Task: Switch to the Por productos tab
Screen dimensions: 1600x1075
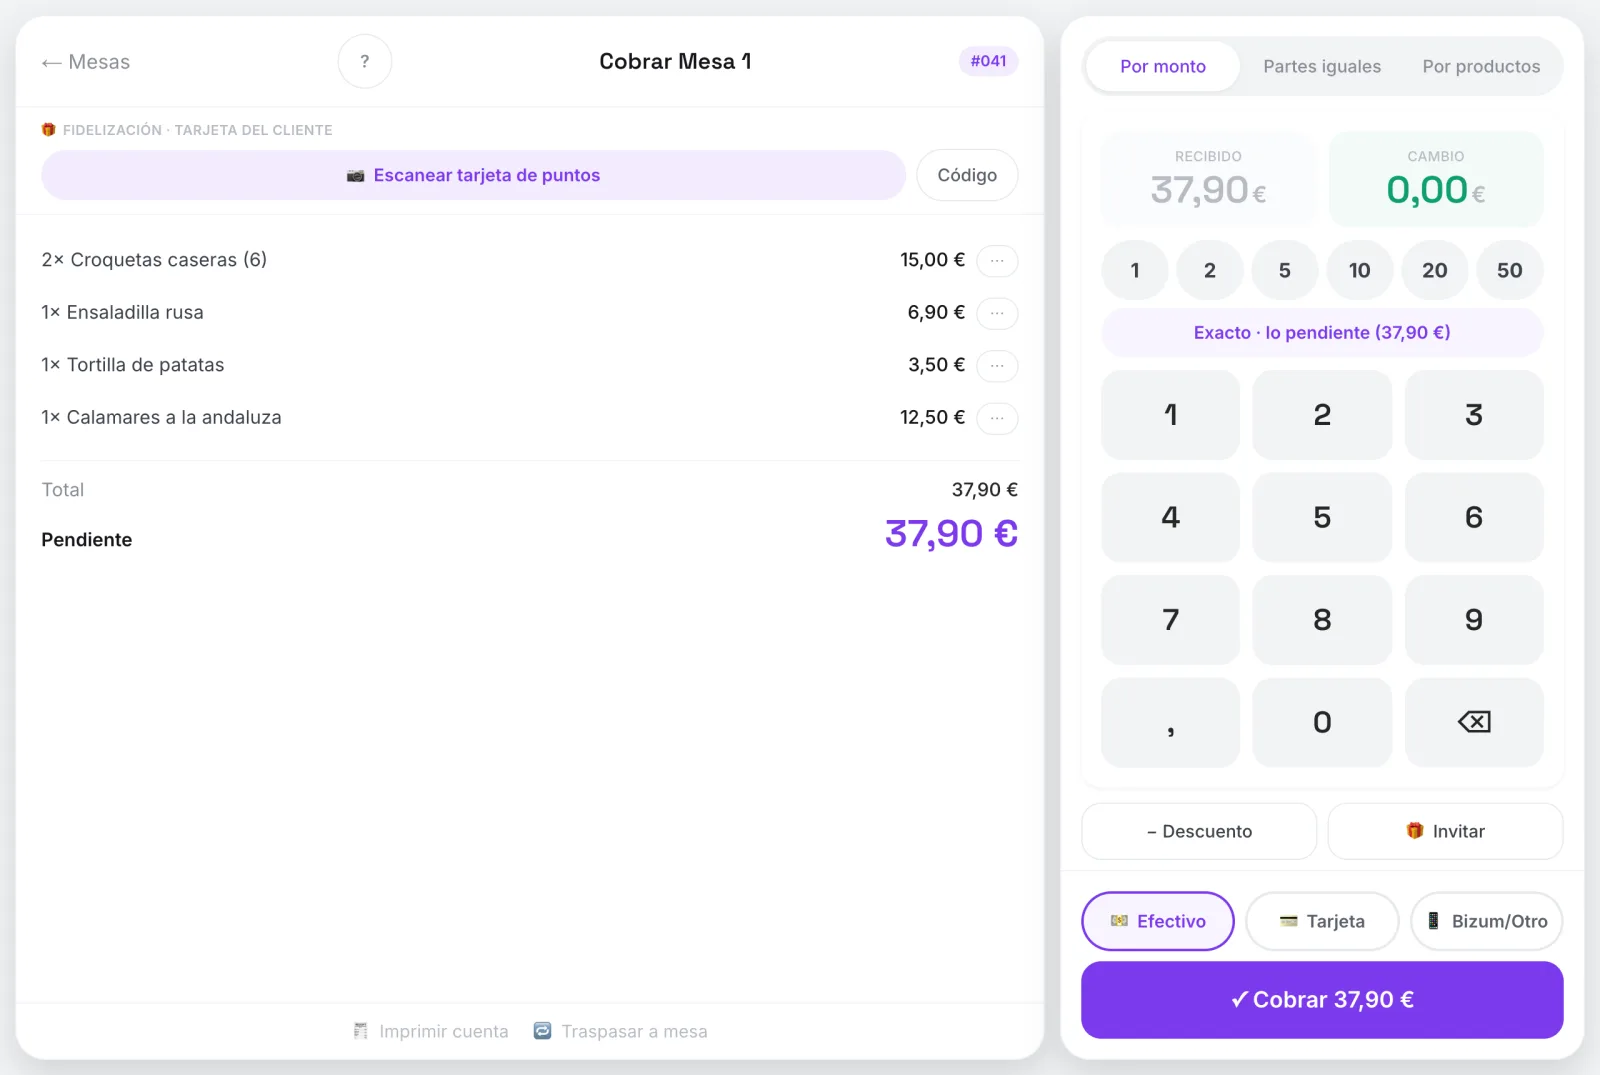Action: (x=1481, y=66)
